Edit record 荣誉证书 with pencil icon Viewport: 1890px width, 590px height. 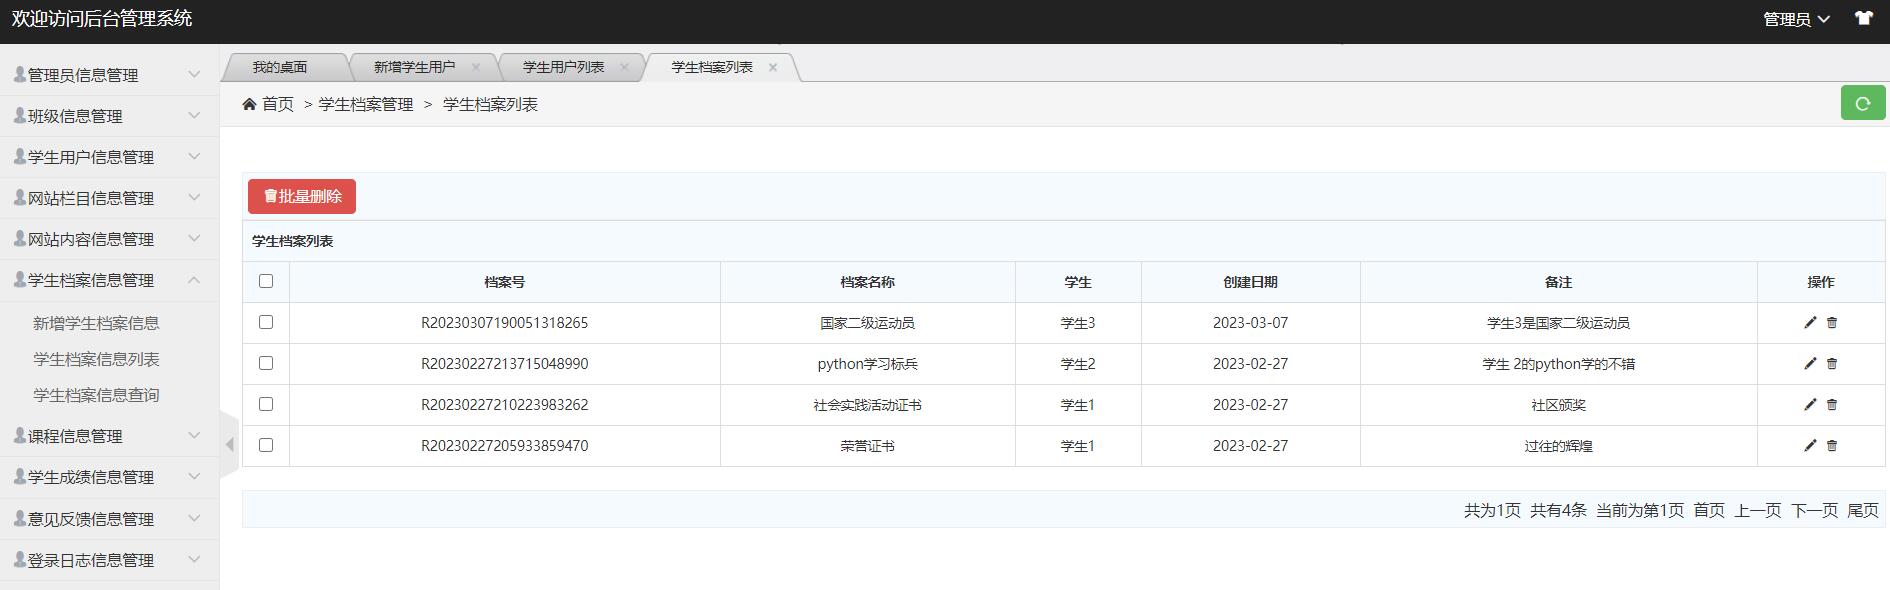click(1810, 446)
